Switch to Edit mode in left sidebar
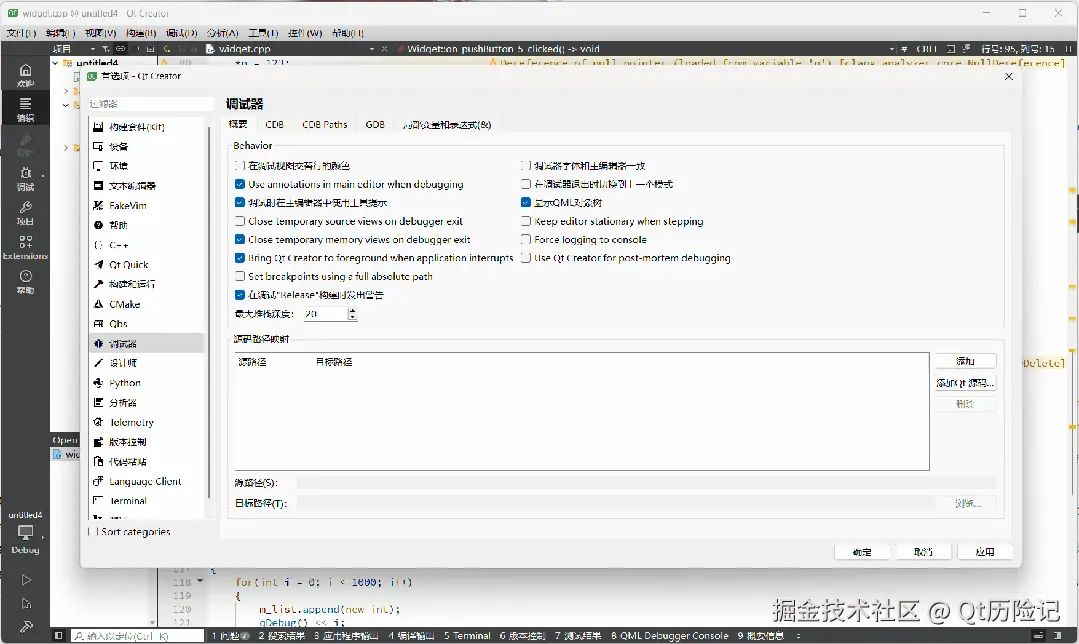The width and height of the screenshot is (1079, 644). tap(25, 109)
